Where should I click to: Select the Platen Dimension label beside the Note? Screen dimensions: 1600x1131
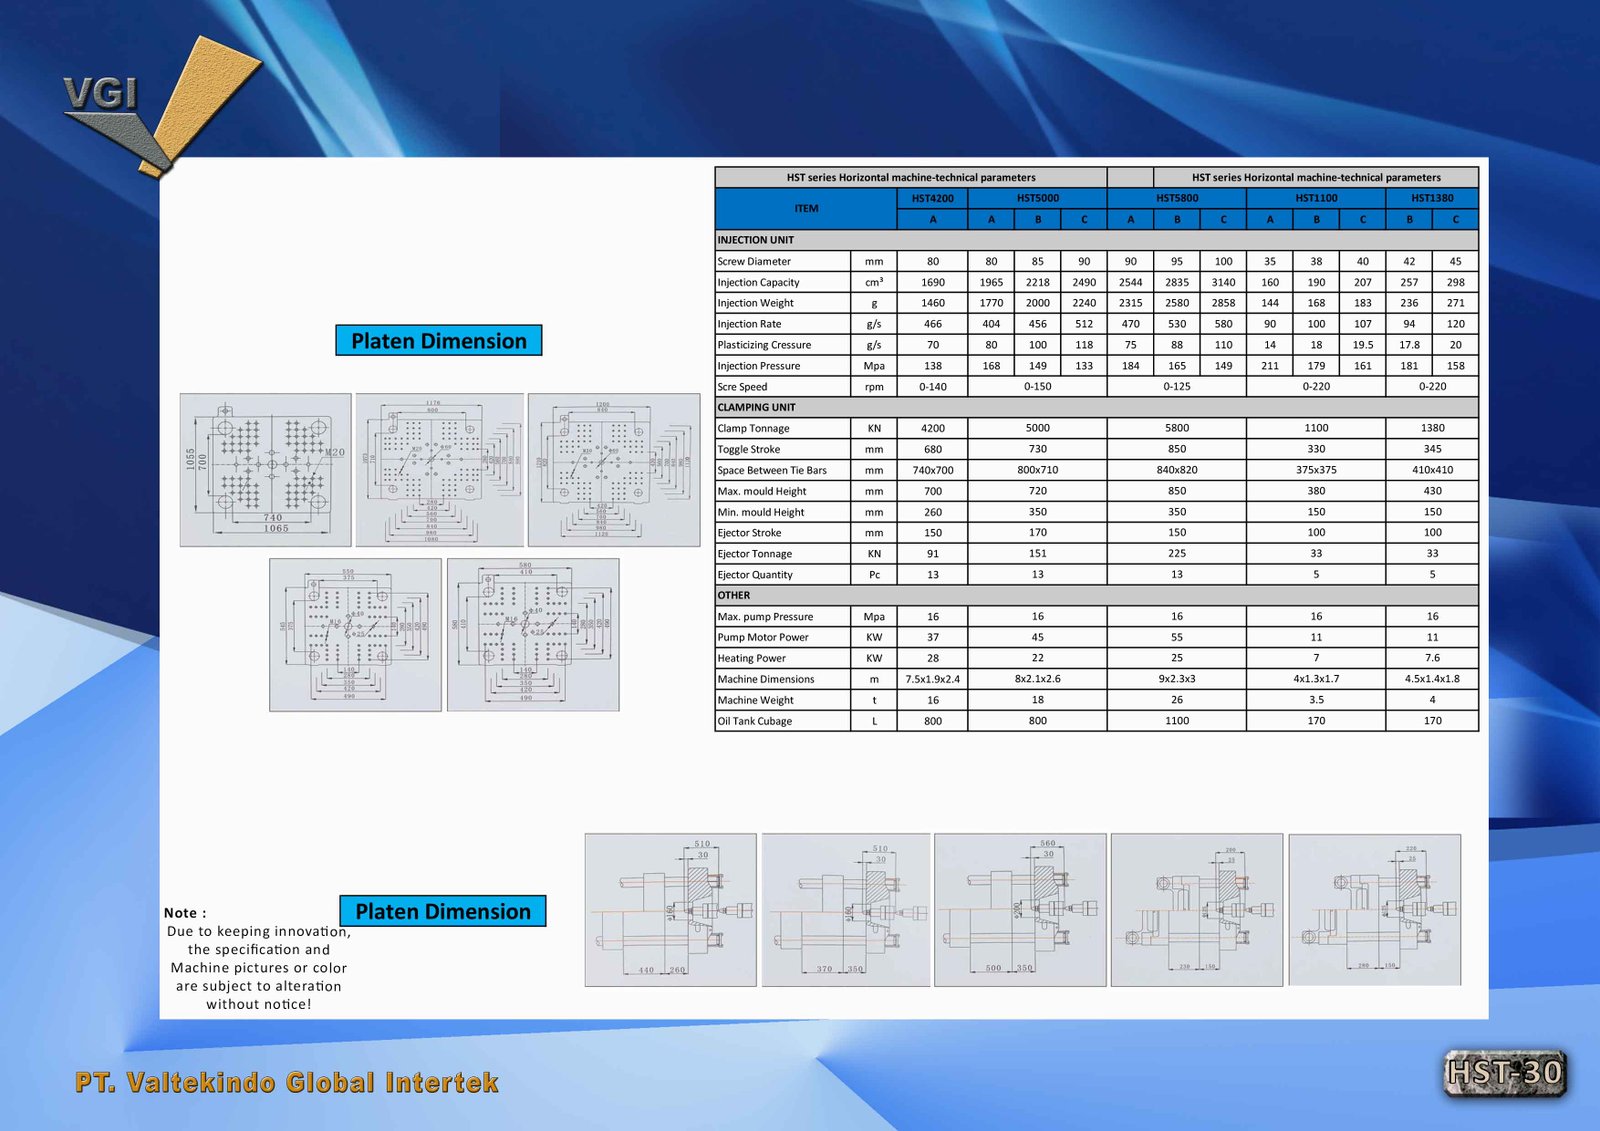pos(443,911)
